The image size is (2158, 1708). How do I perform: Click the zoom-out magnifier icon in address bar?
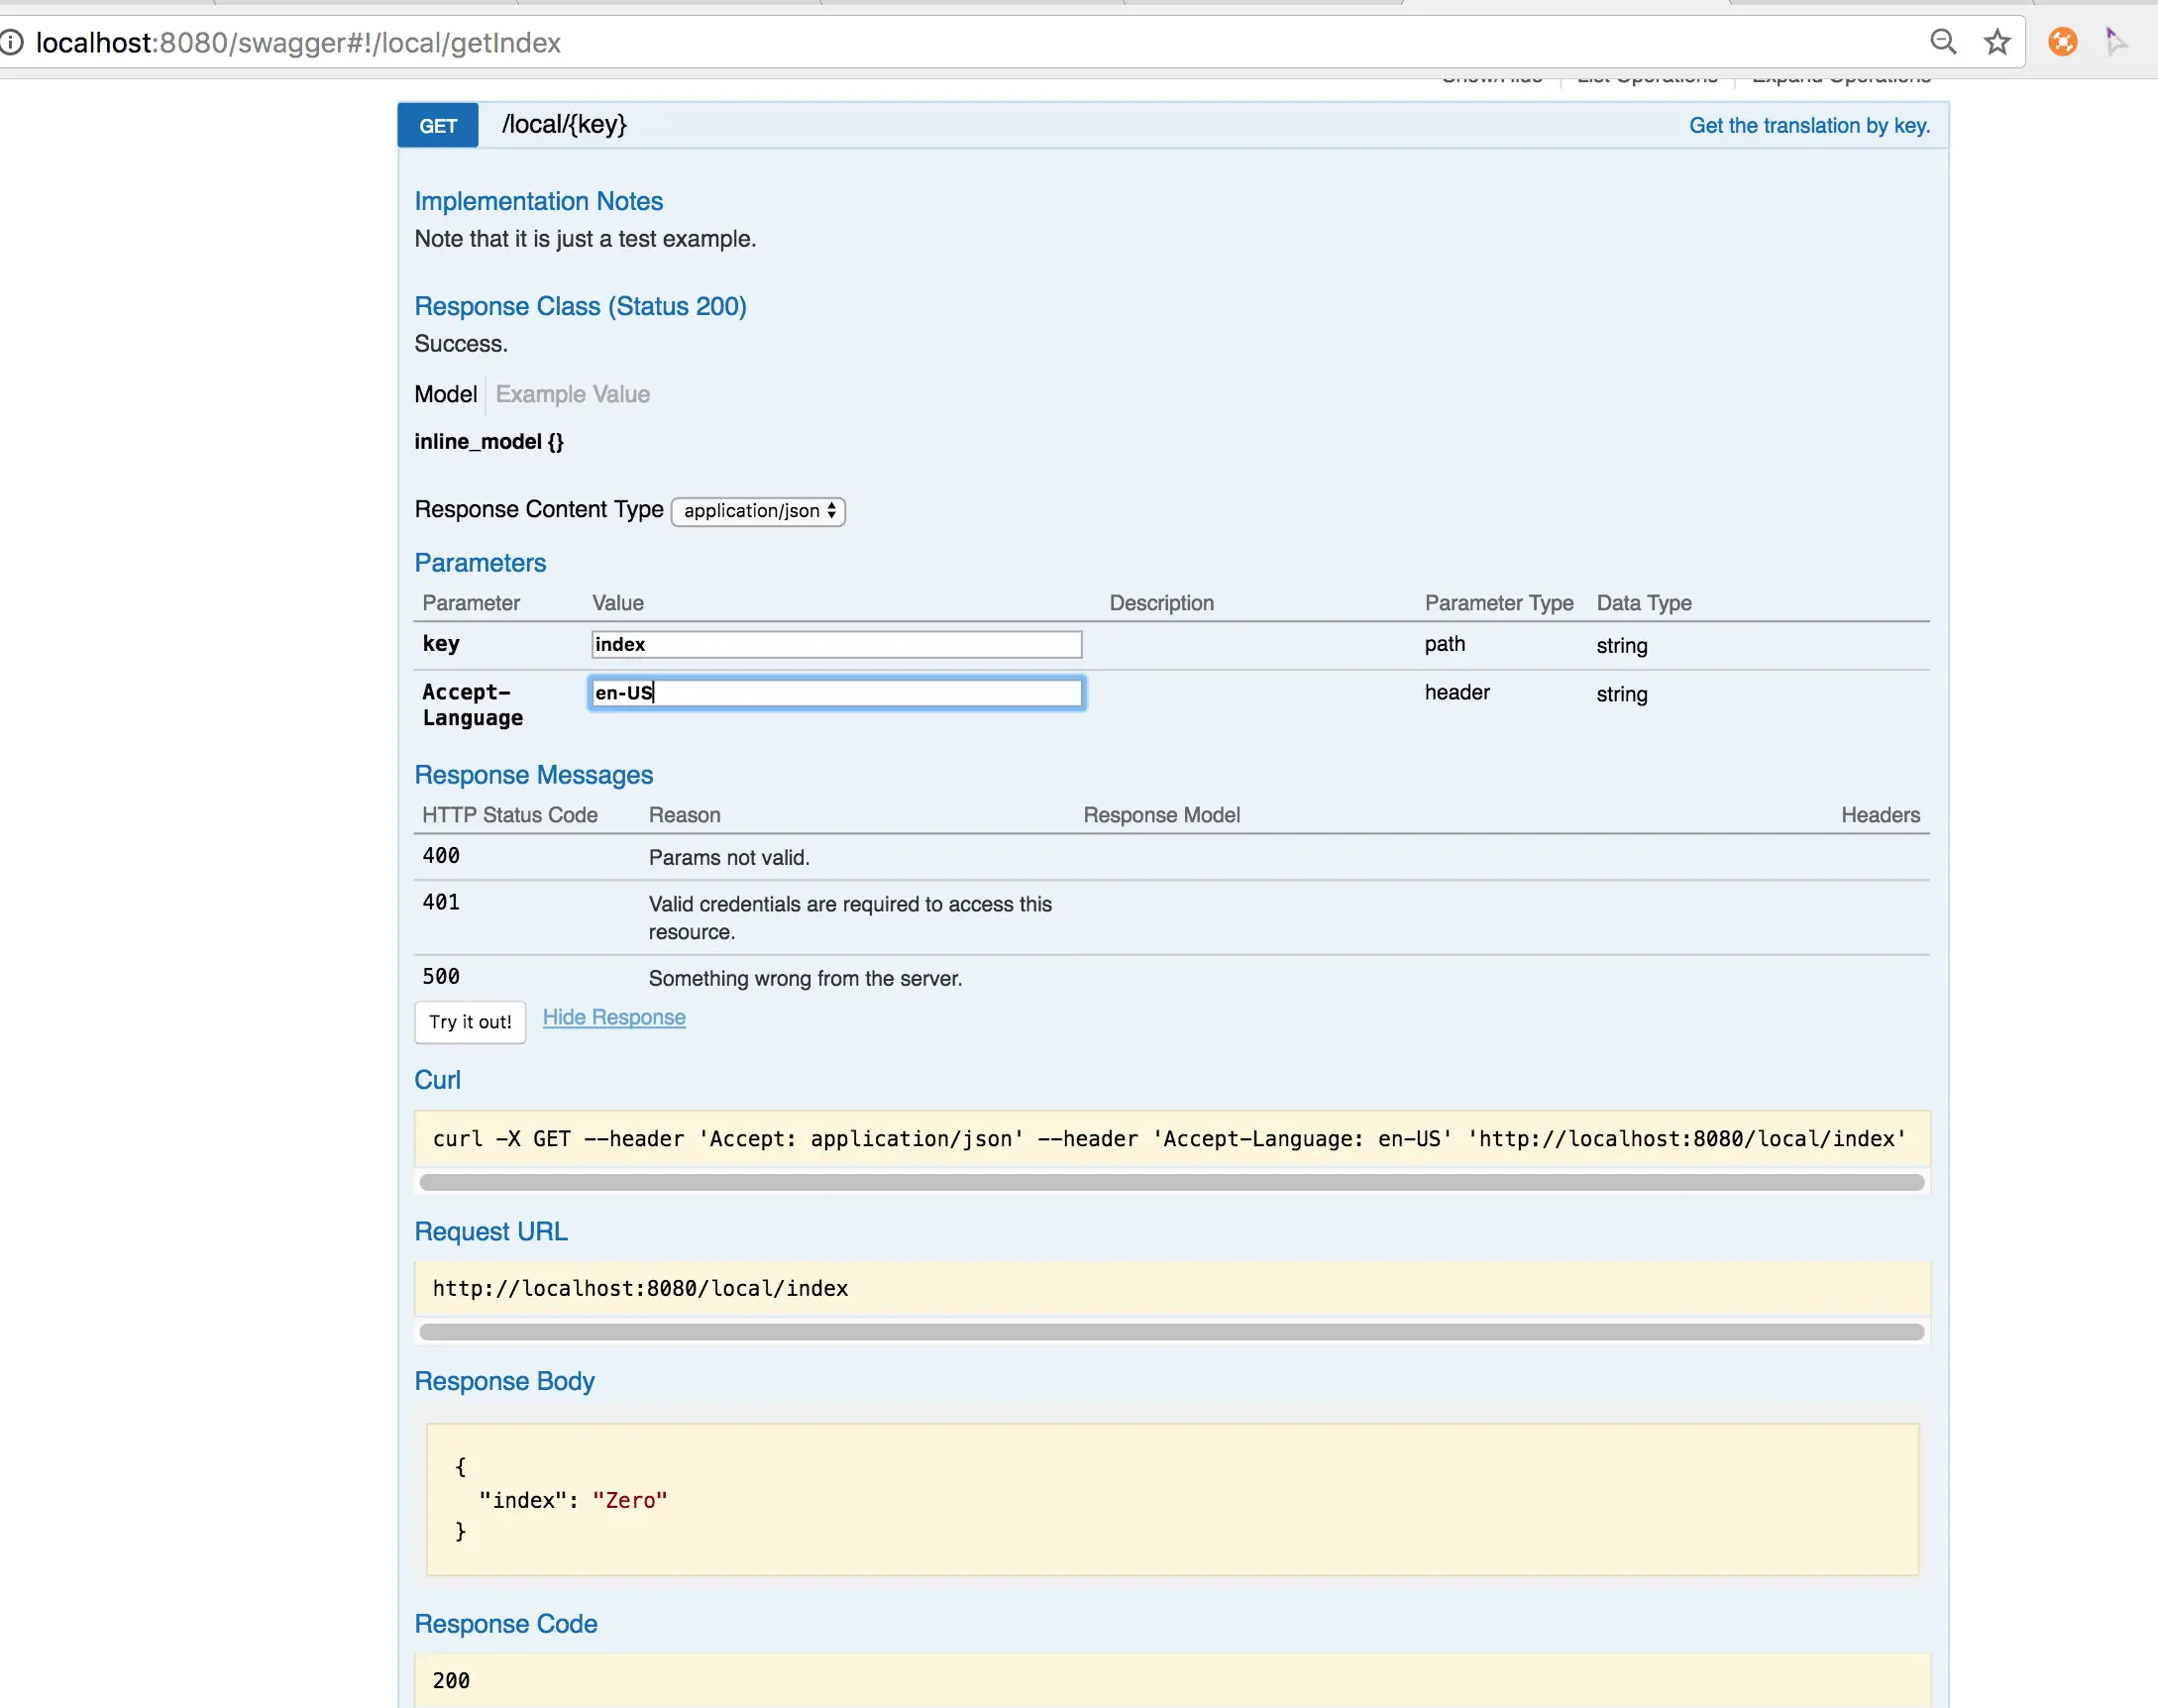[1942, 42]
